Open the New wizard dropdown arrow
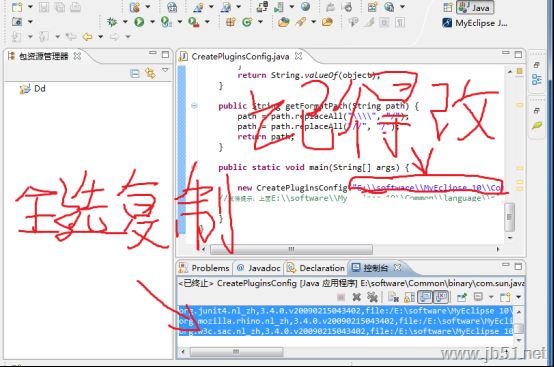Screen dimensions: 554x367 pyautogui.click(x=30, y=7)
